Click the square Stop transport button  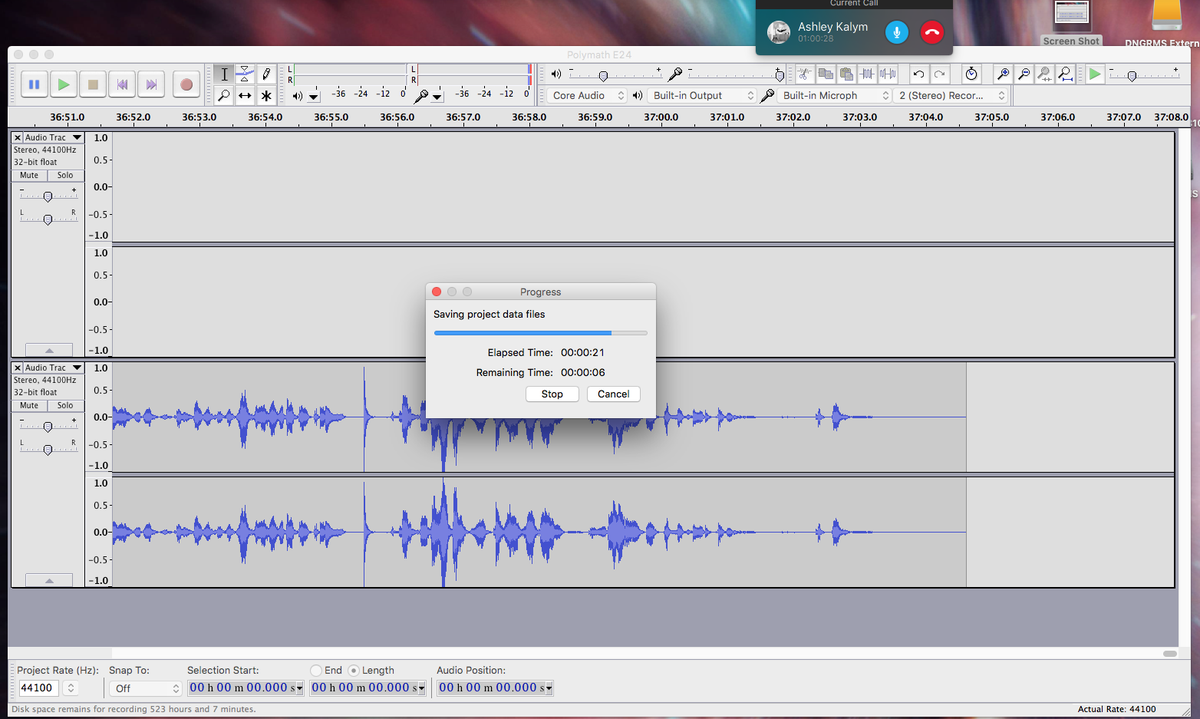pos(93,85)
